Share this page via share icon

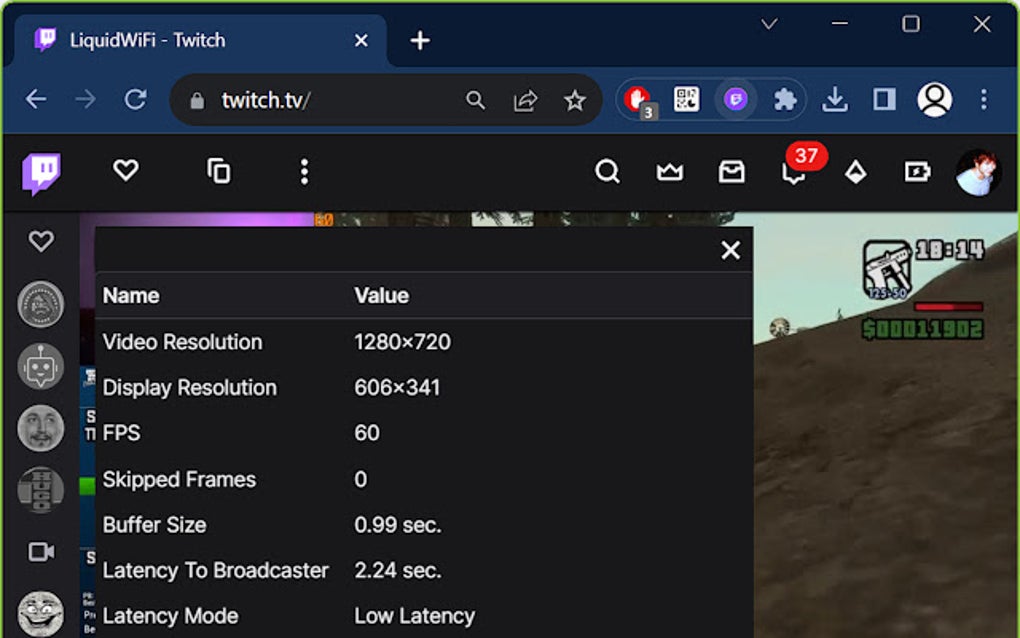525,100
